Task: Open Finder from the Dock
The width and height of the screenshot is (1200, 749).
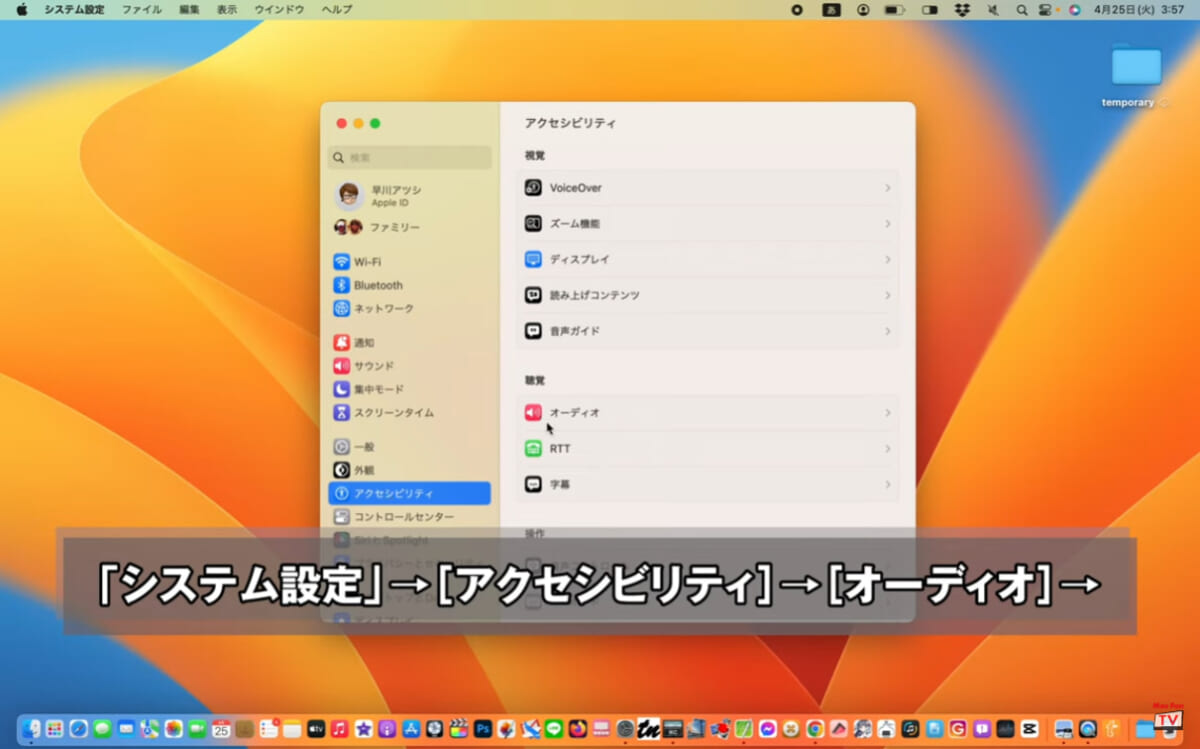Action: pyautogui.click(x=31, y=729)
